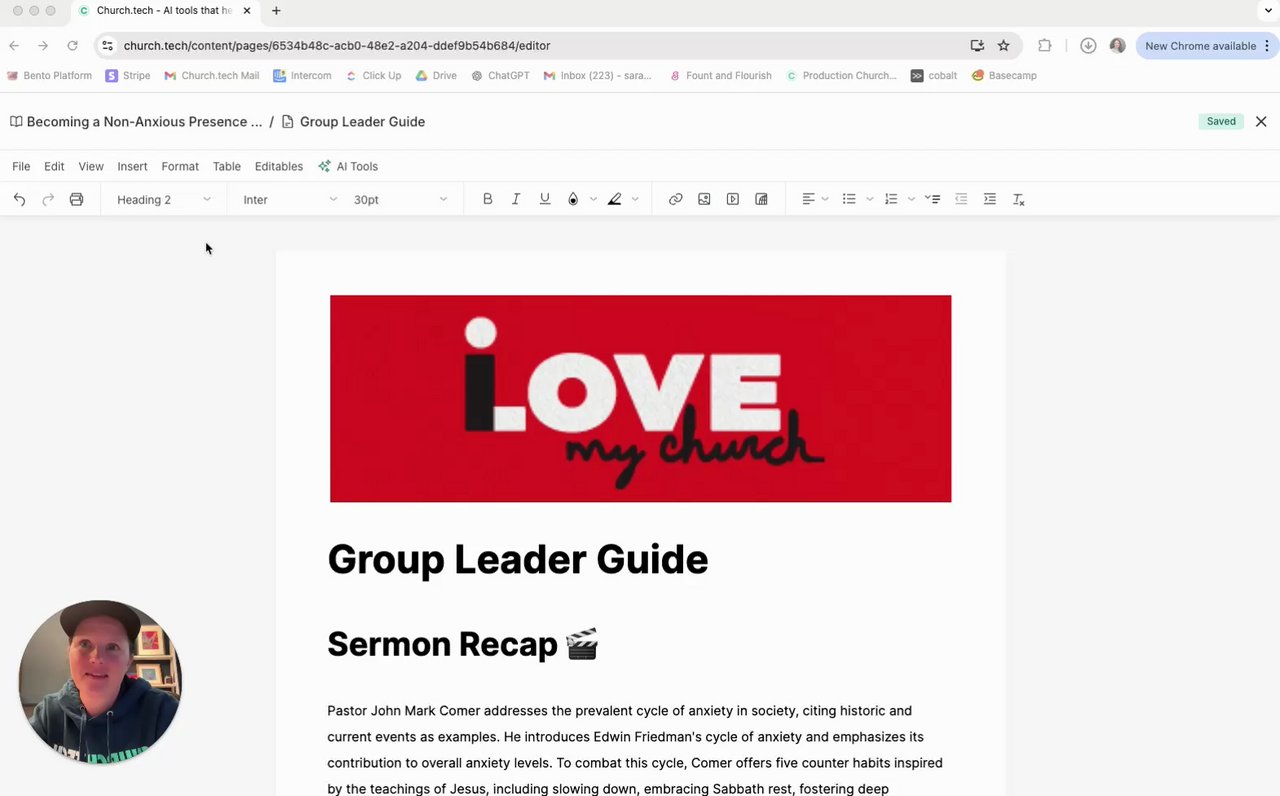Expand numbered list style arrow
The width and height of the screenshot is (1280, 796).
tap(911, 199)
